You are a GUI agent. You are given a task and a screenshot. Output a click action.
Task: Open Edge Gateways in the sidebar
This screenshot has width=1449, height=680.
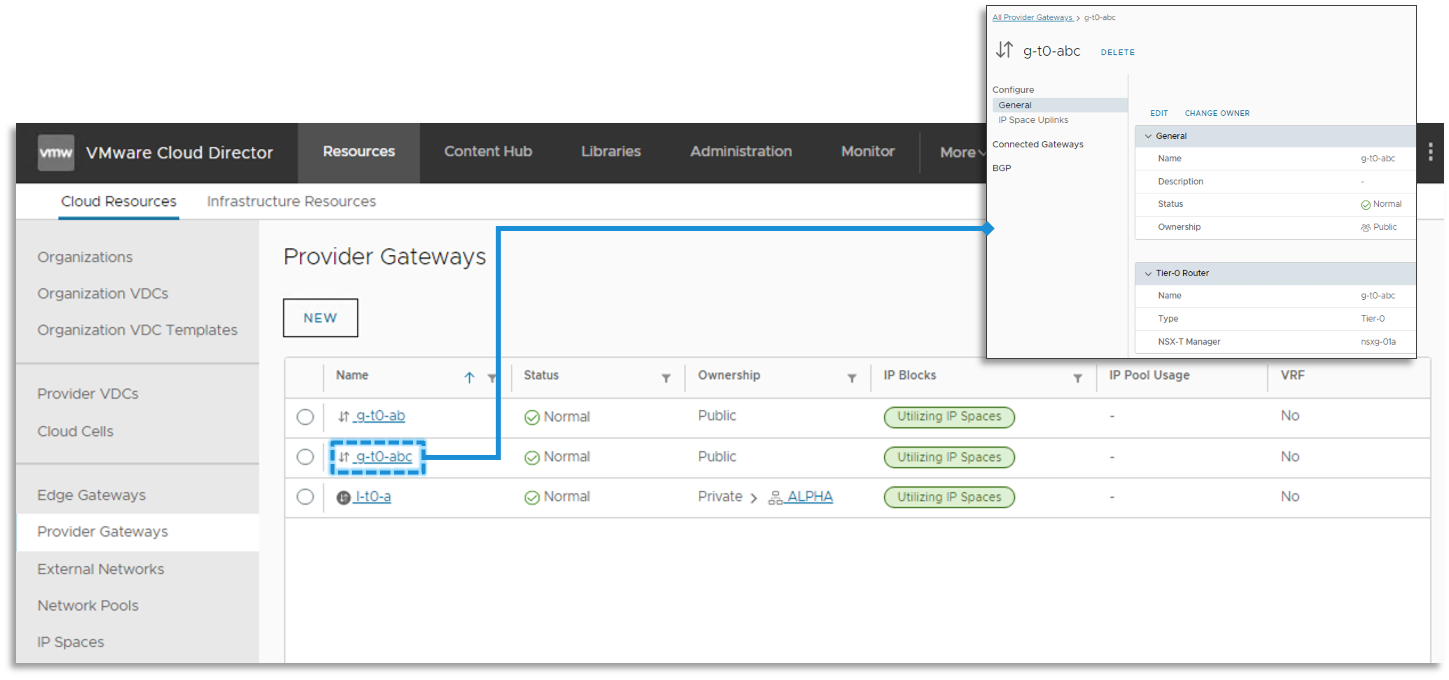[92, 495]
